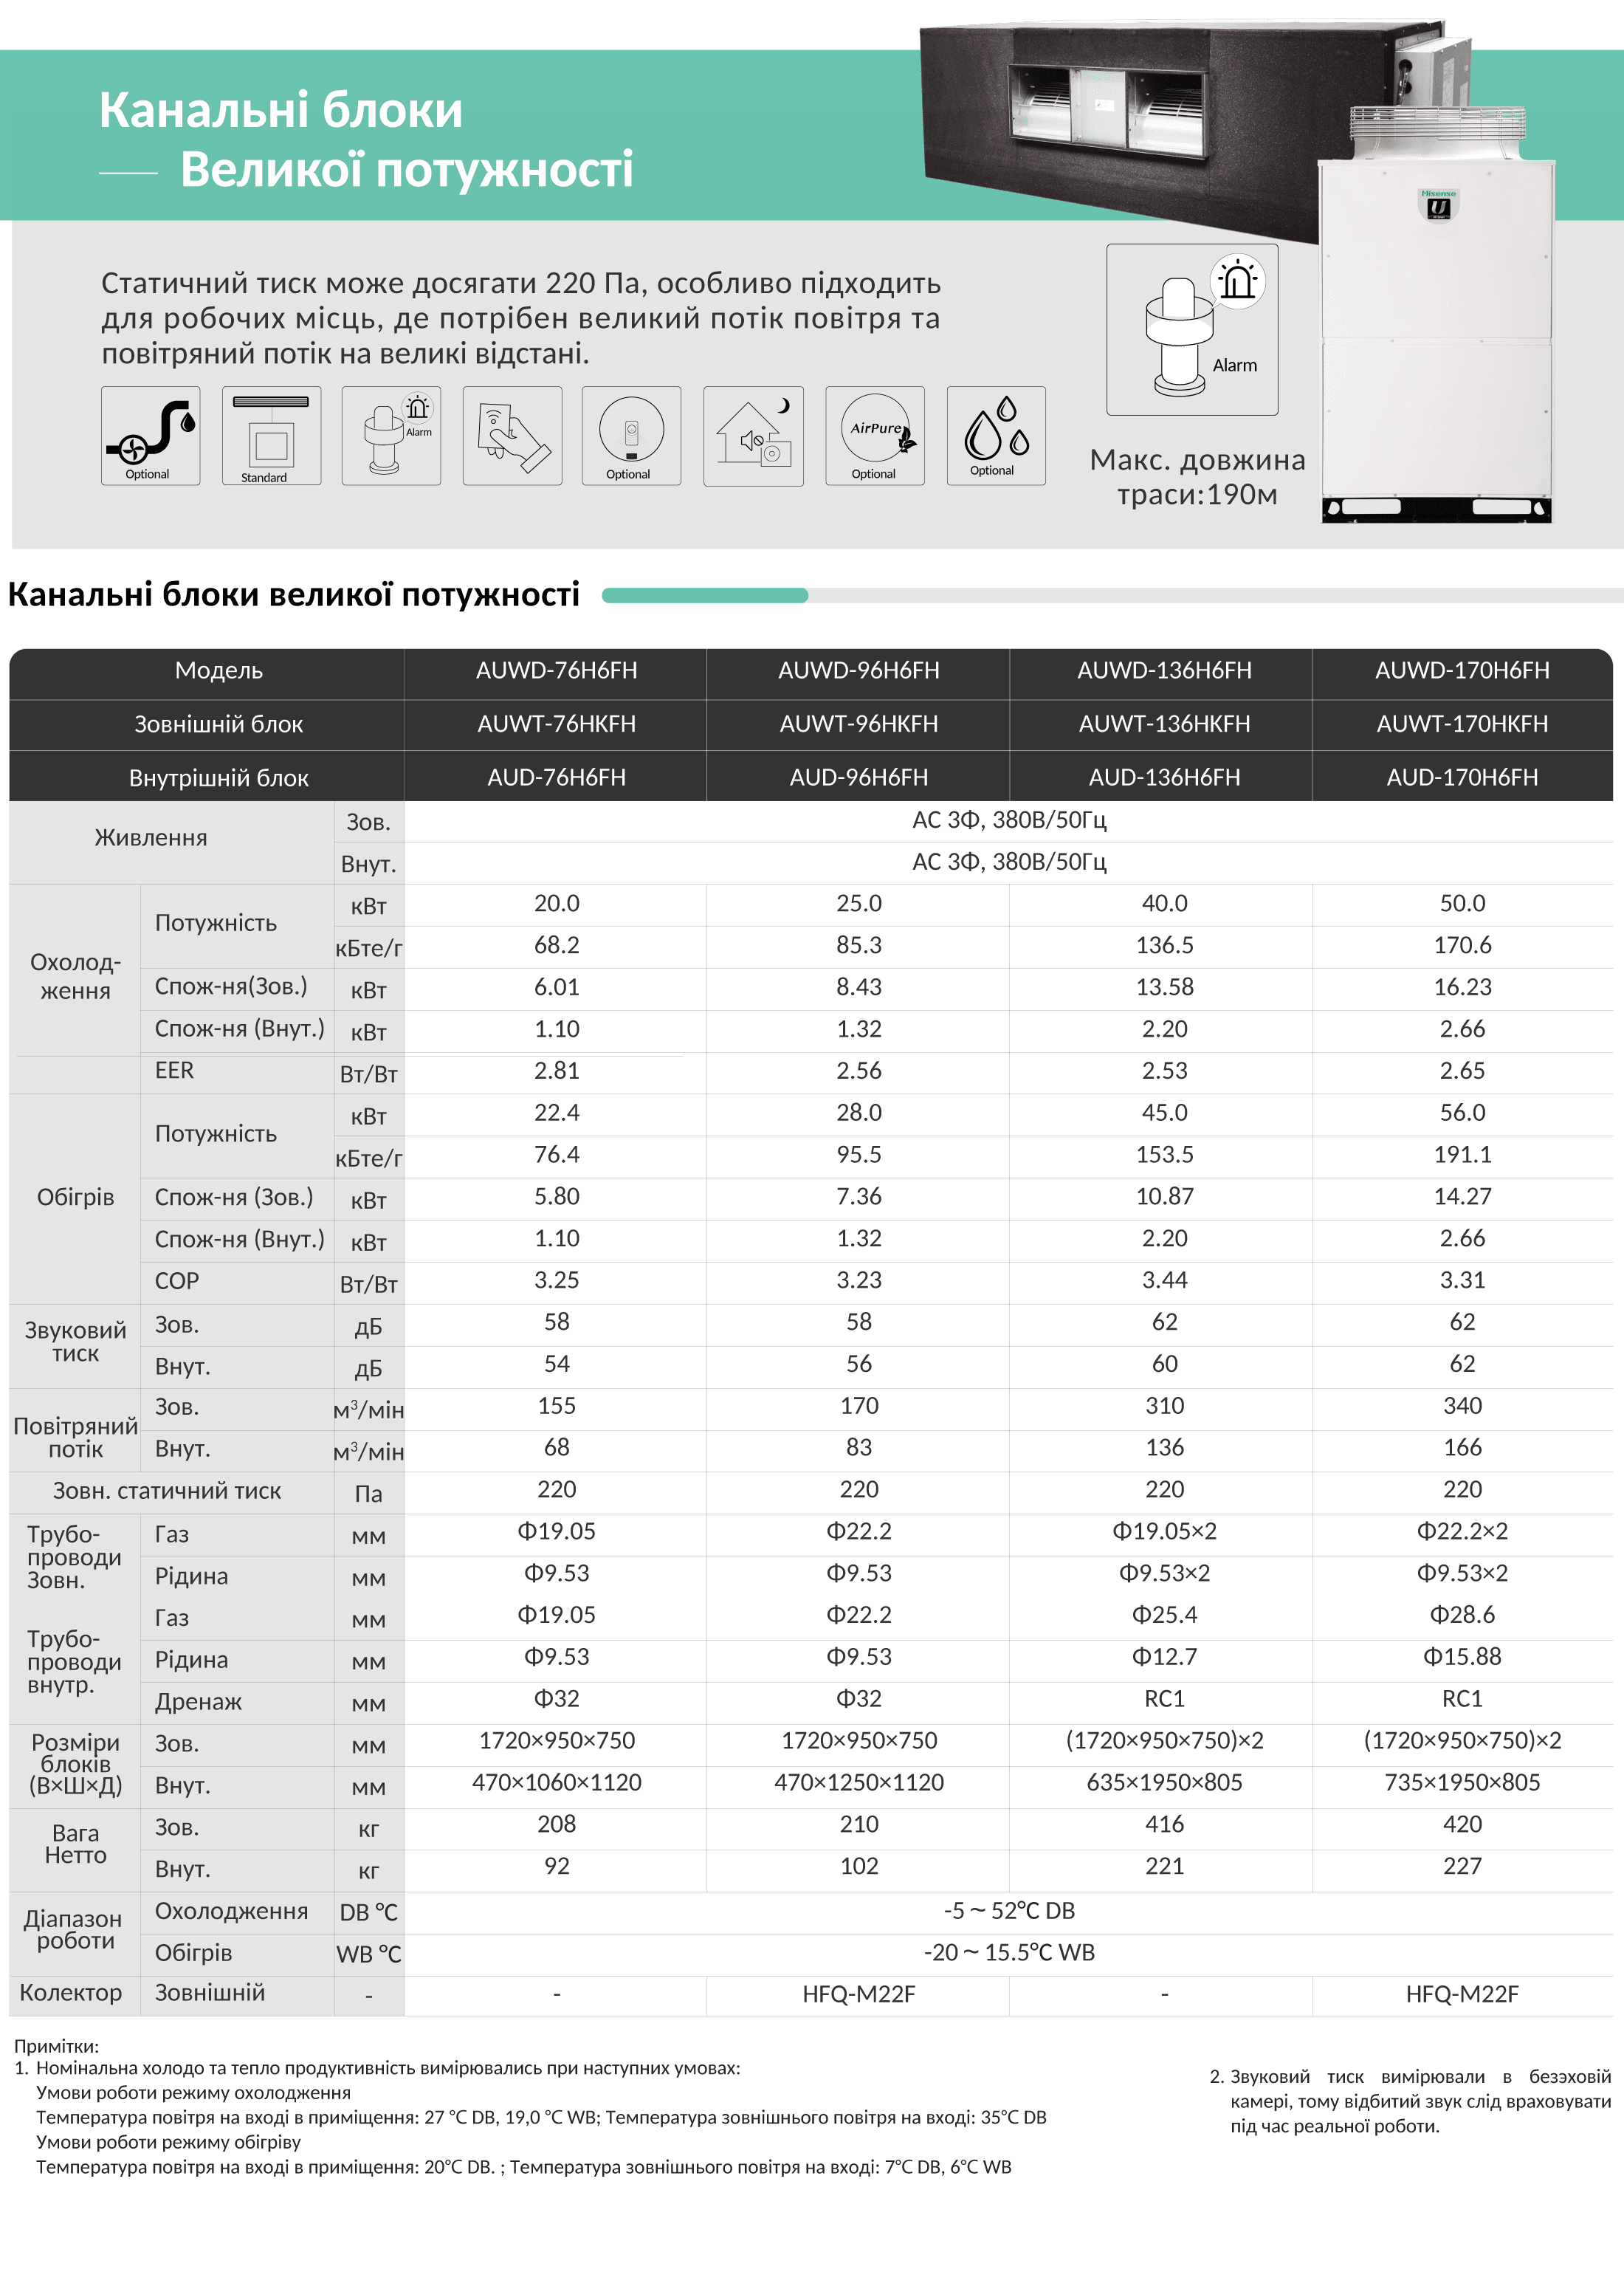Click the "Внутрішній блок" header label
The height and width of the screenshot is (2283, 1624).
[219, 778]
